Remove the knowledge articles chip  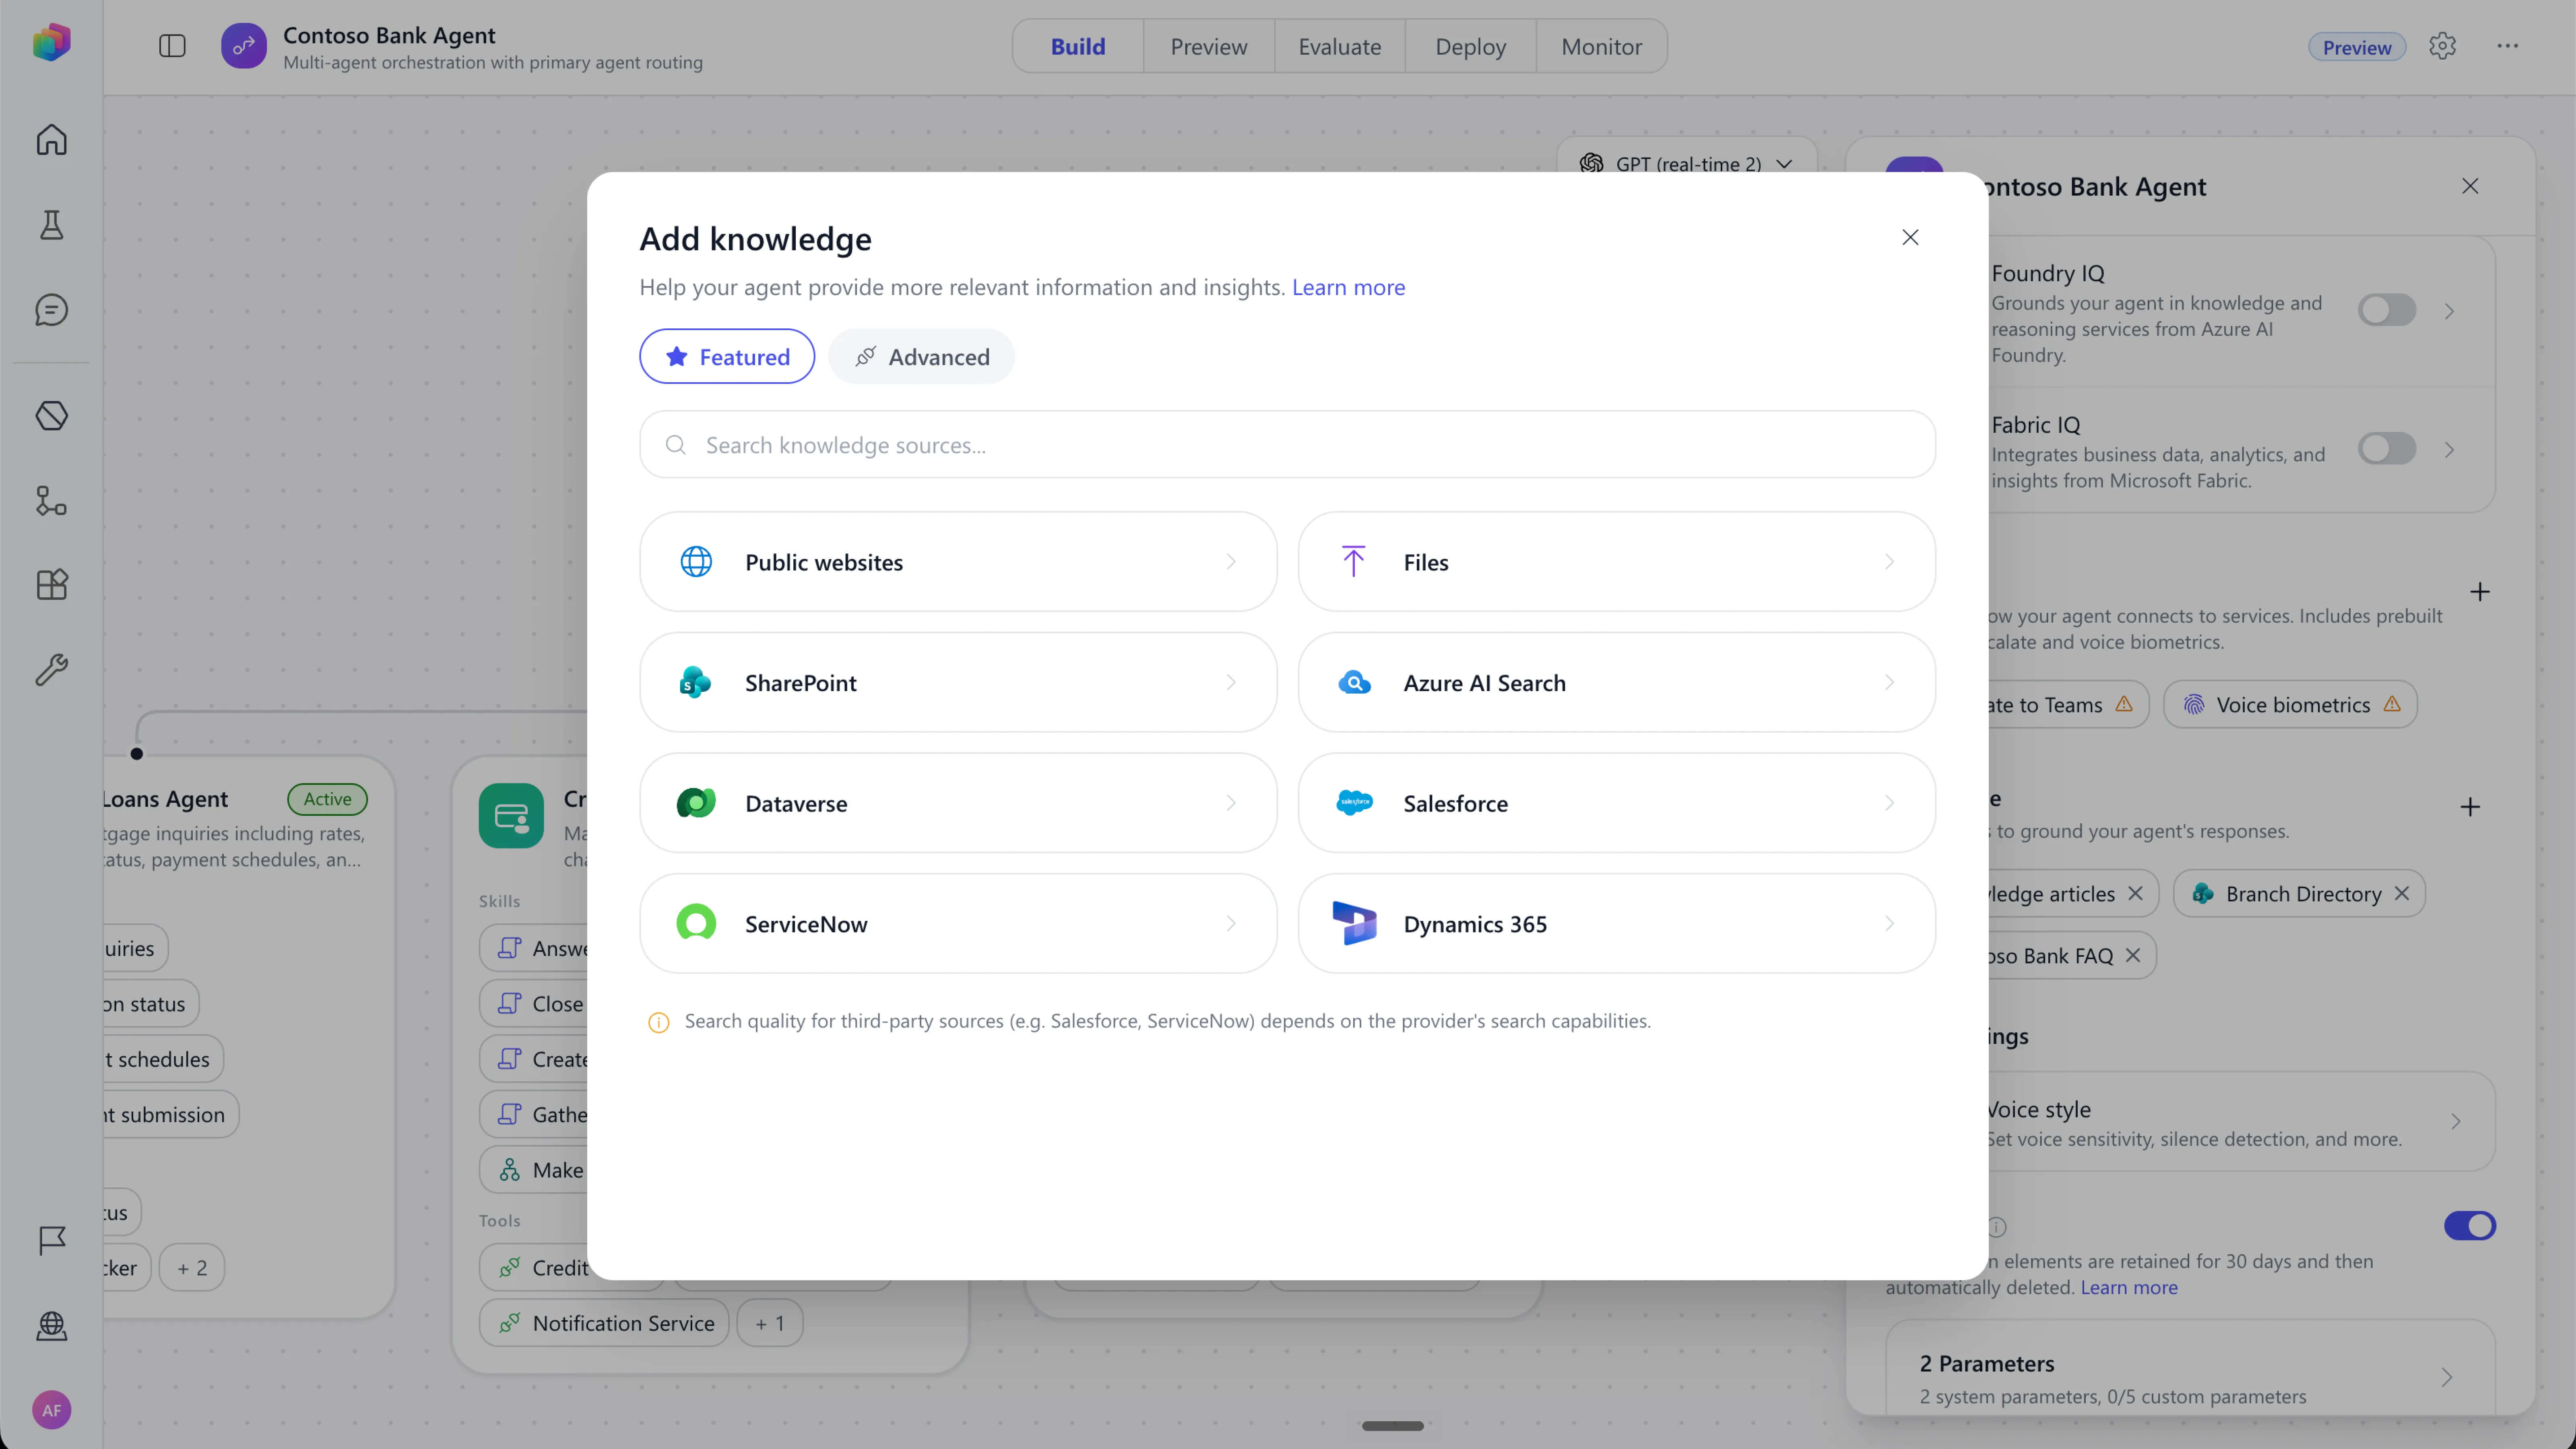2135,893
